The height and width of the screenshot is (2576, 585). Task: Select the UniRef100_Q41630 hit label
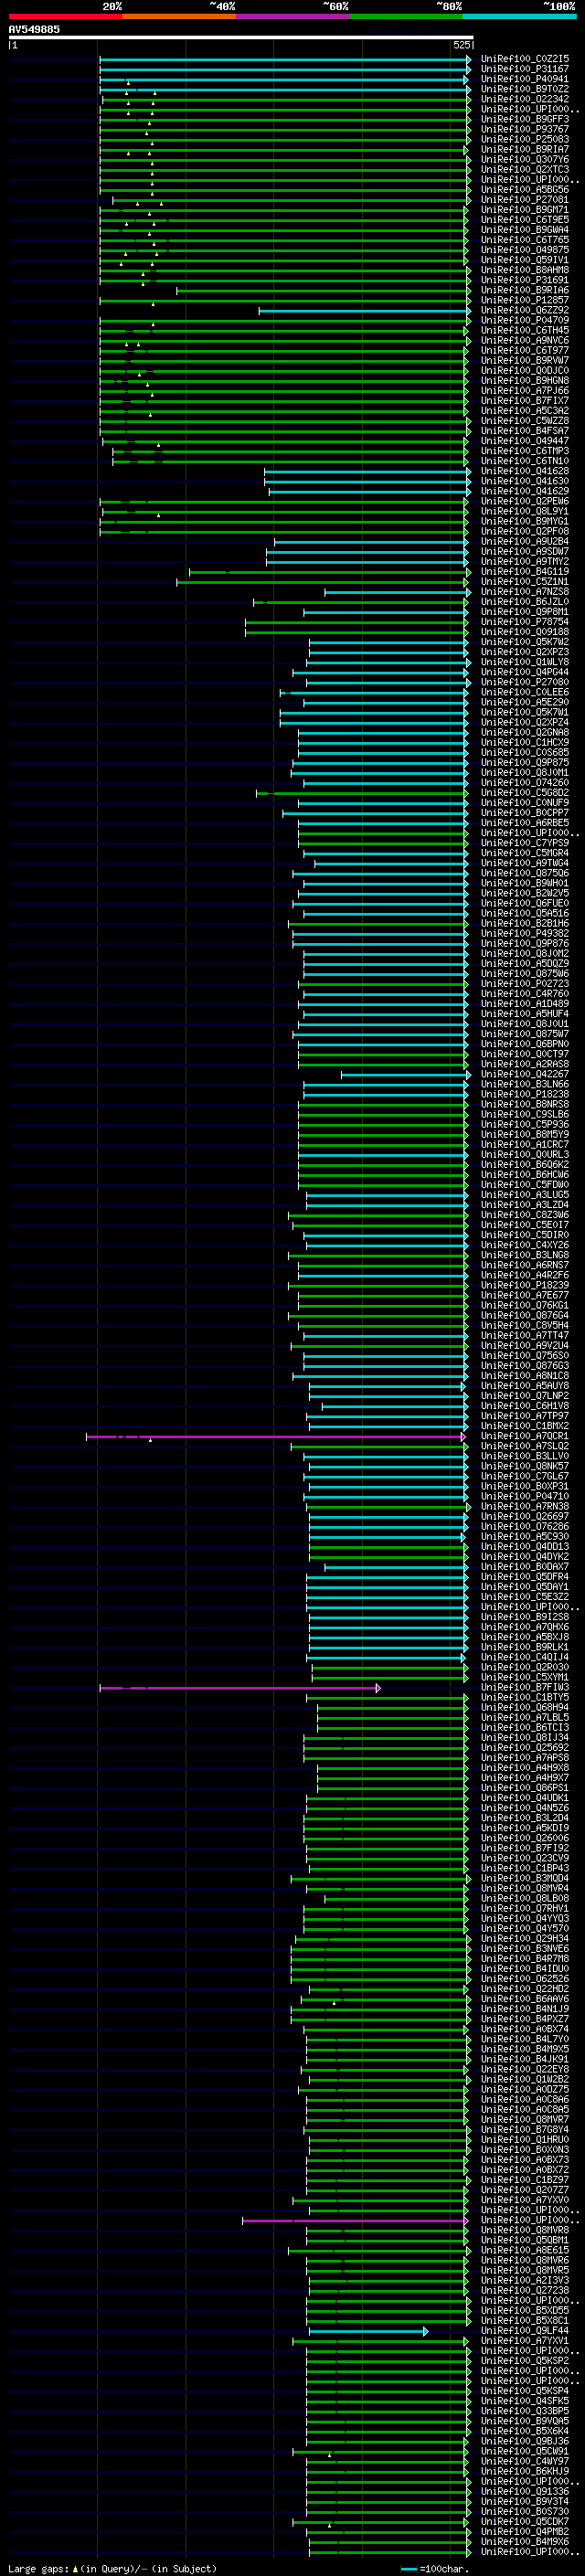tap(525, 481)
